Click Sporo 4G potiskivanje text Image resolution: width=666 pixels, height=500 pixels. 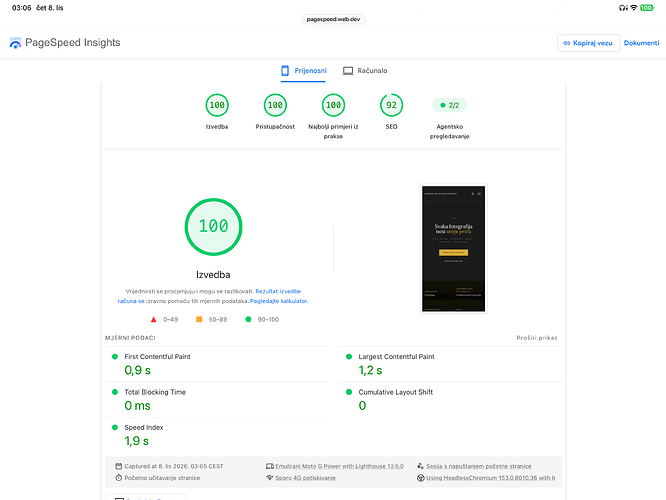(x=305, y=477)
